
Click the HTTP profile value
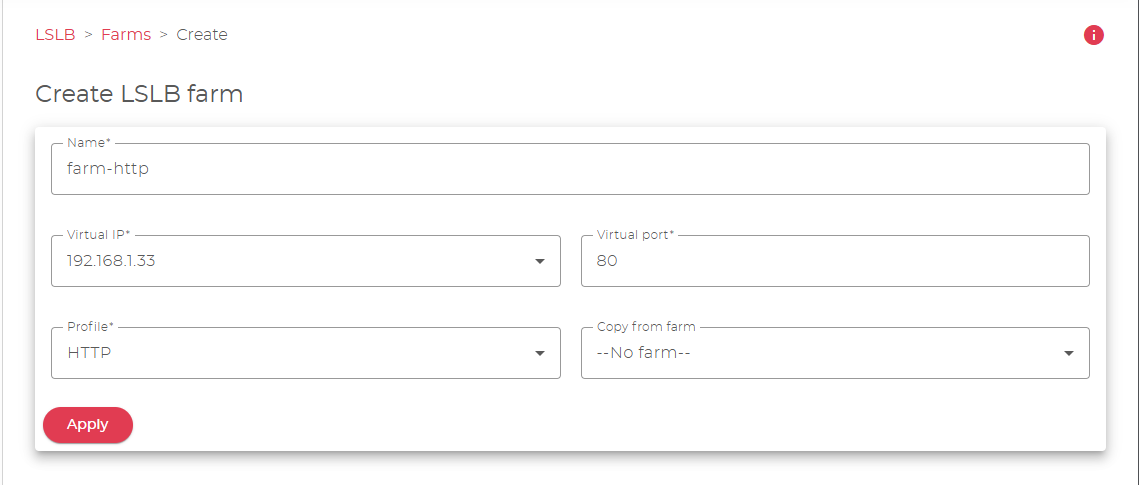tap(89, 353)
